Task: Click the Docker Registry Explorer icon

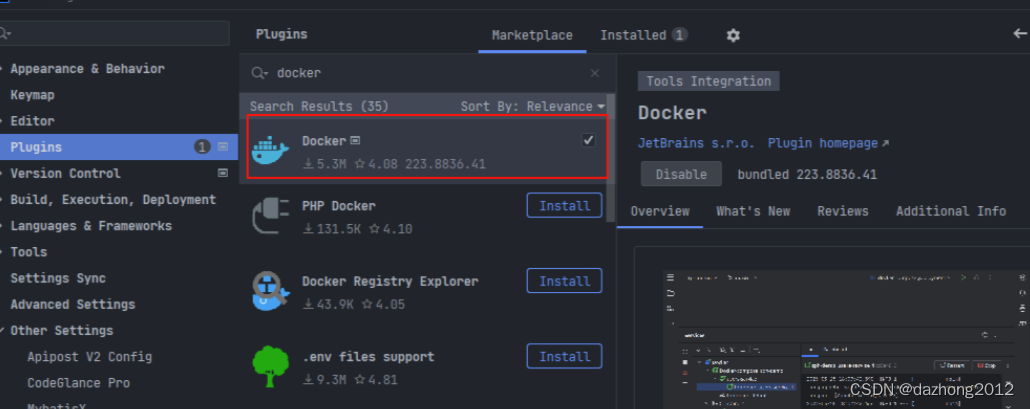Action: click(271, 291)
